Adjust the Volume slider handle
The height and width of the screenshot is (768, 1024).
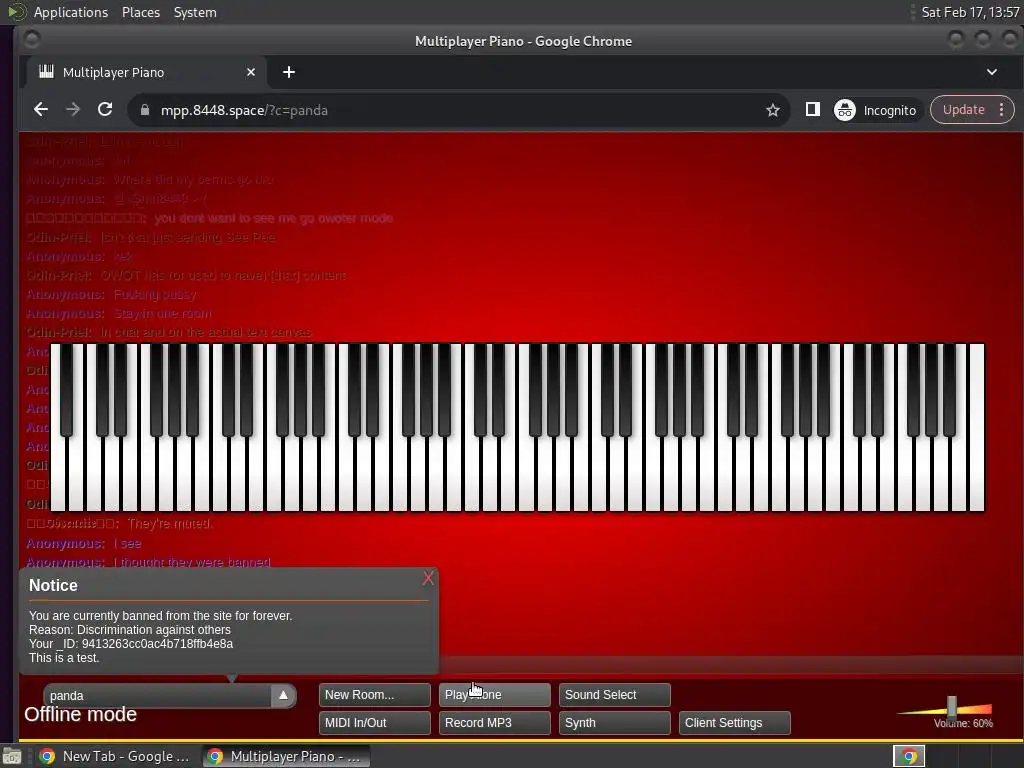952,707
